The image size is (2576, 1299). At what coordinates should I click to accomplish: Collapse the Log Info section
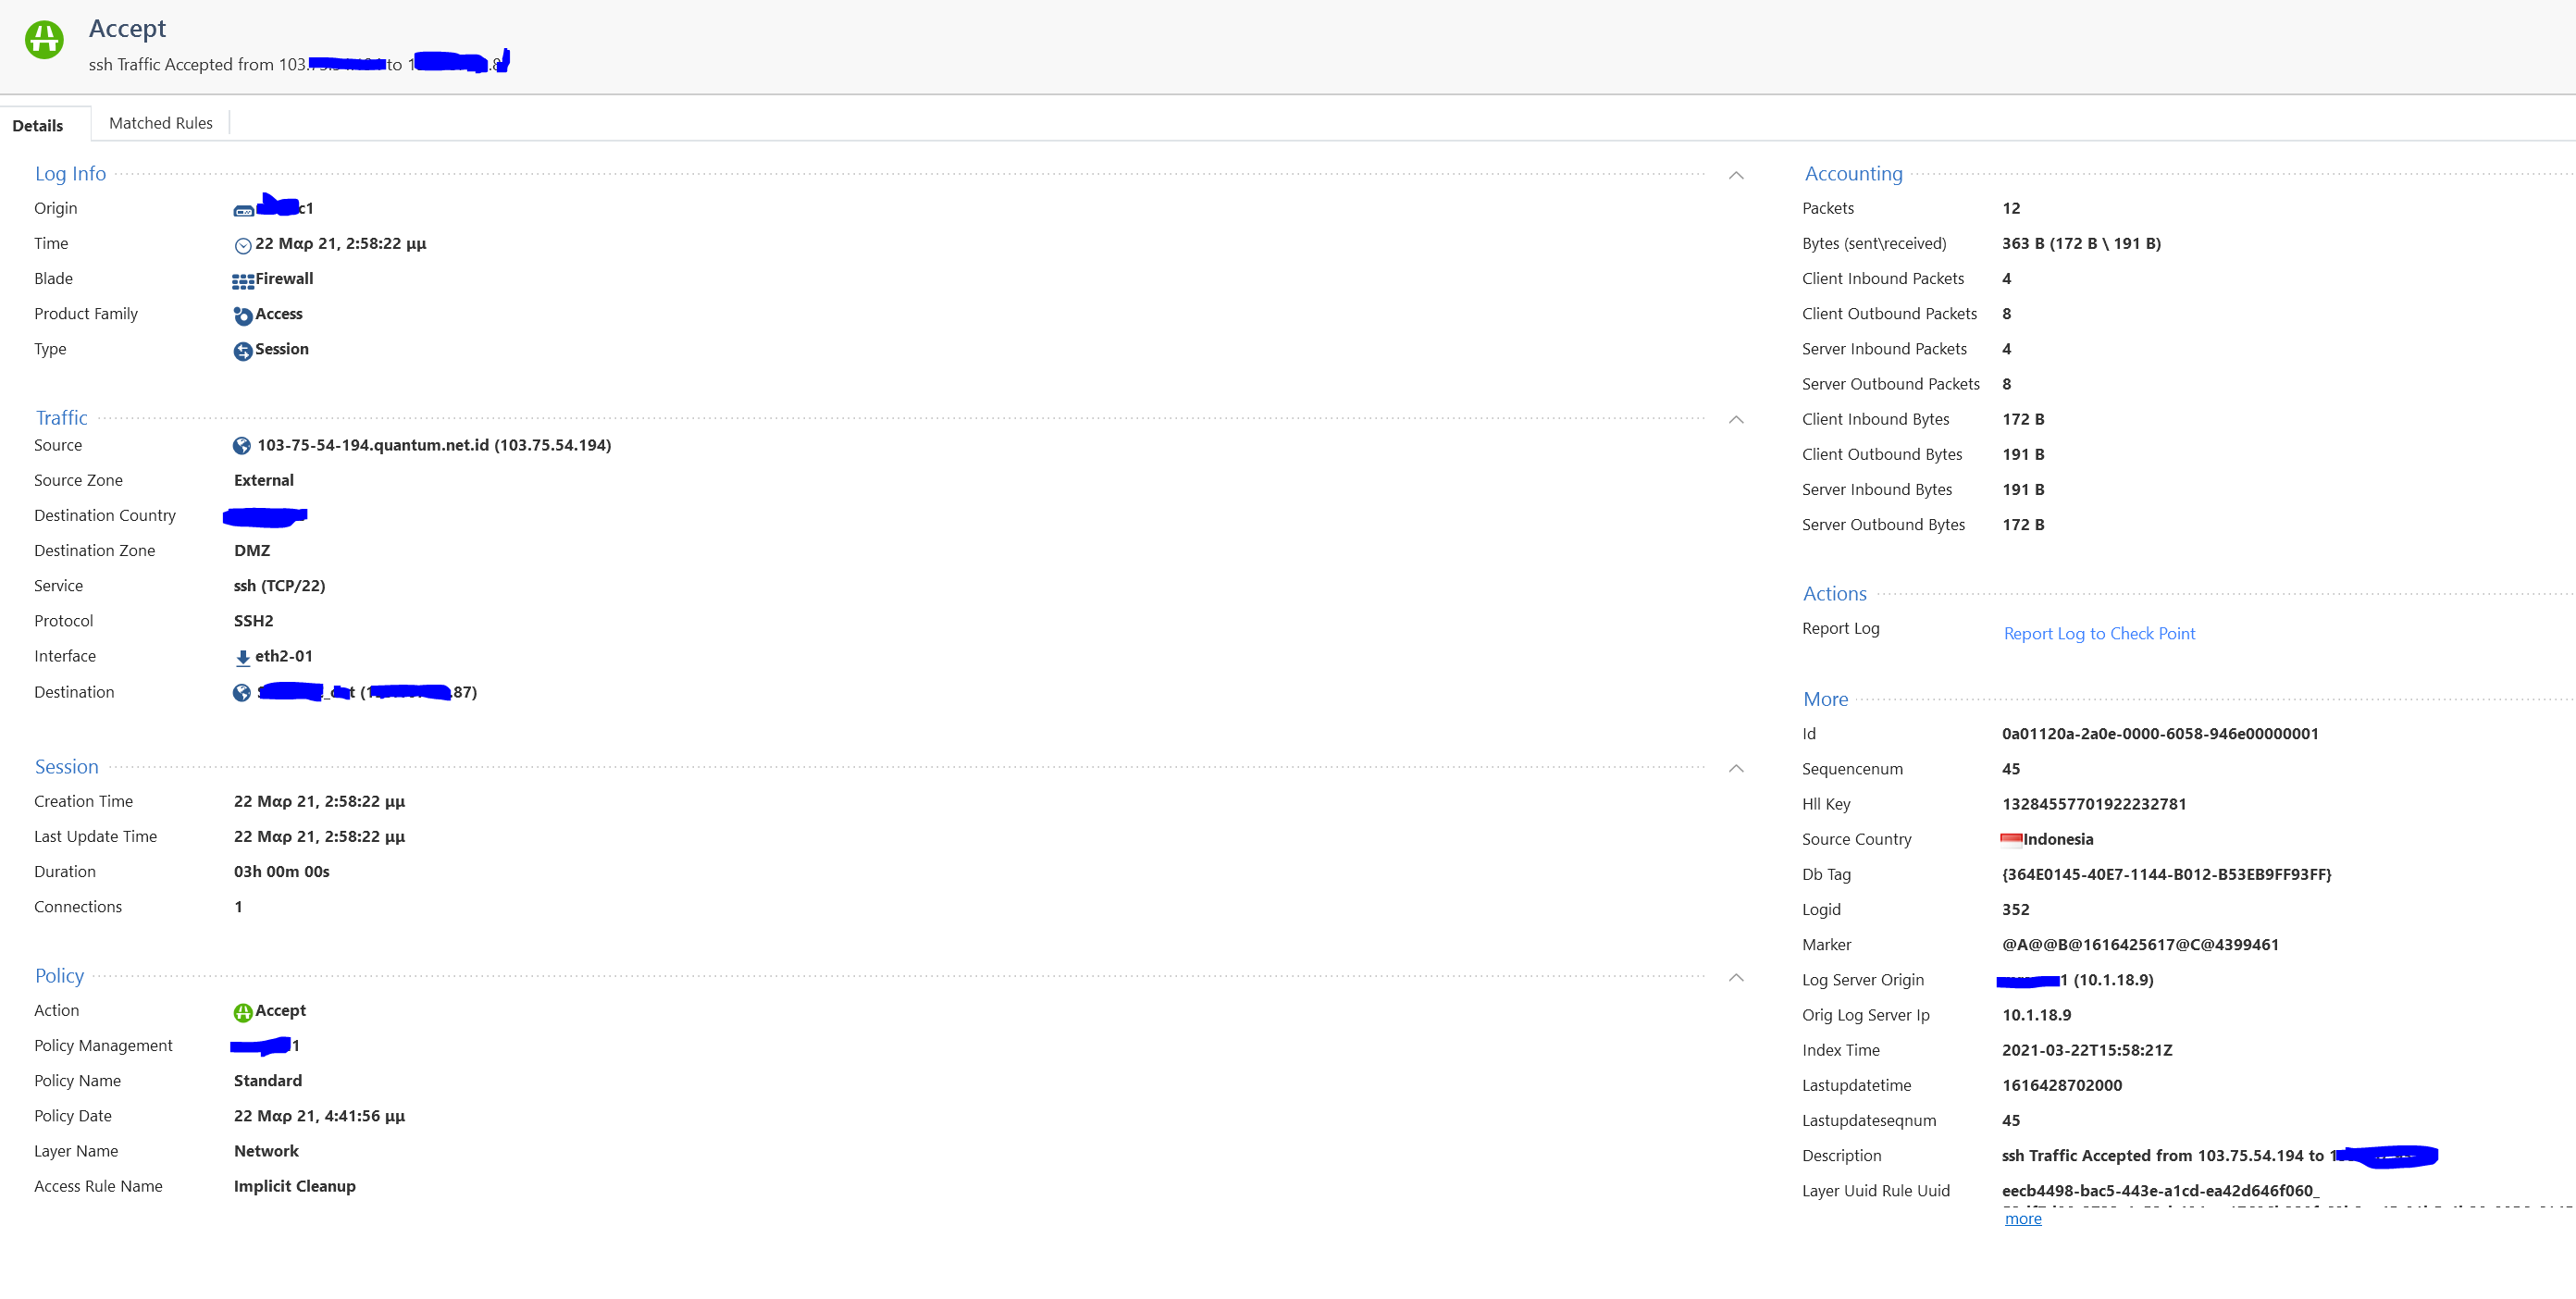pyautogui.click(x=1736, y=175)
